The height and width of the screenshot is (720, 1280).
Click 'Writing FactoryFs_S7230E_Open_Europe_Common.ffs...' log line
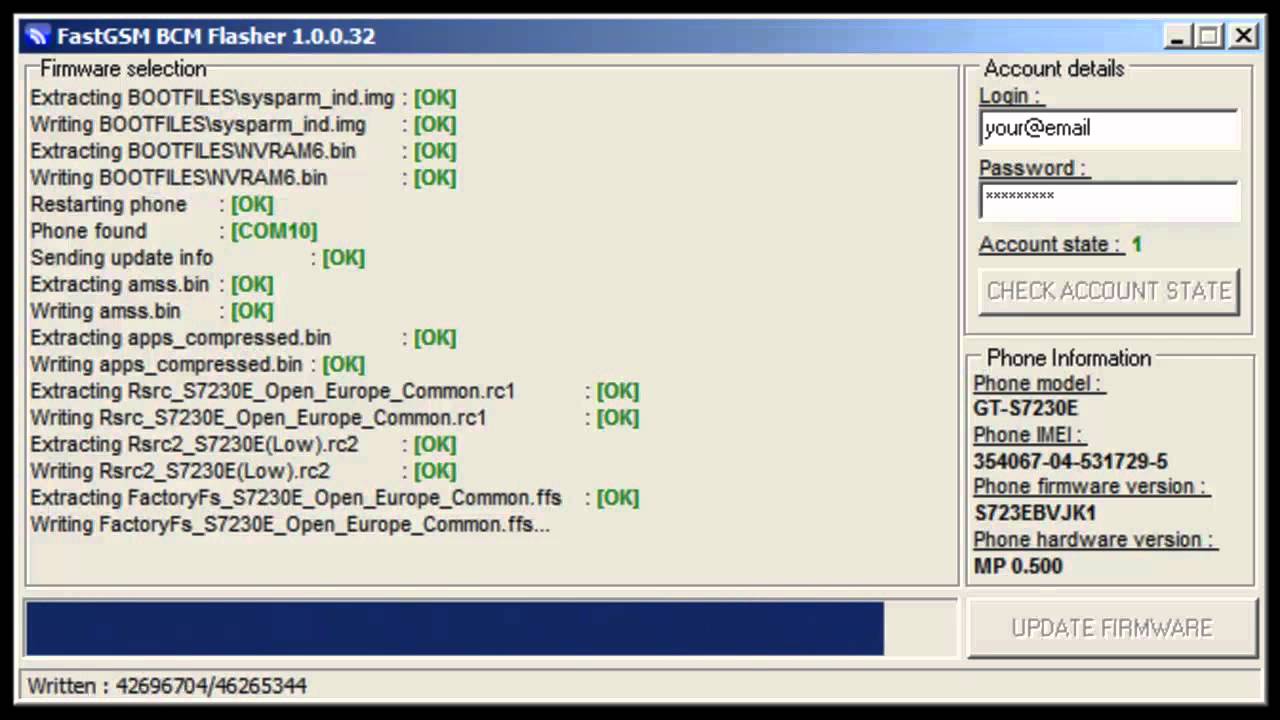[290, 525]
